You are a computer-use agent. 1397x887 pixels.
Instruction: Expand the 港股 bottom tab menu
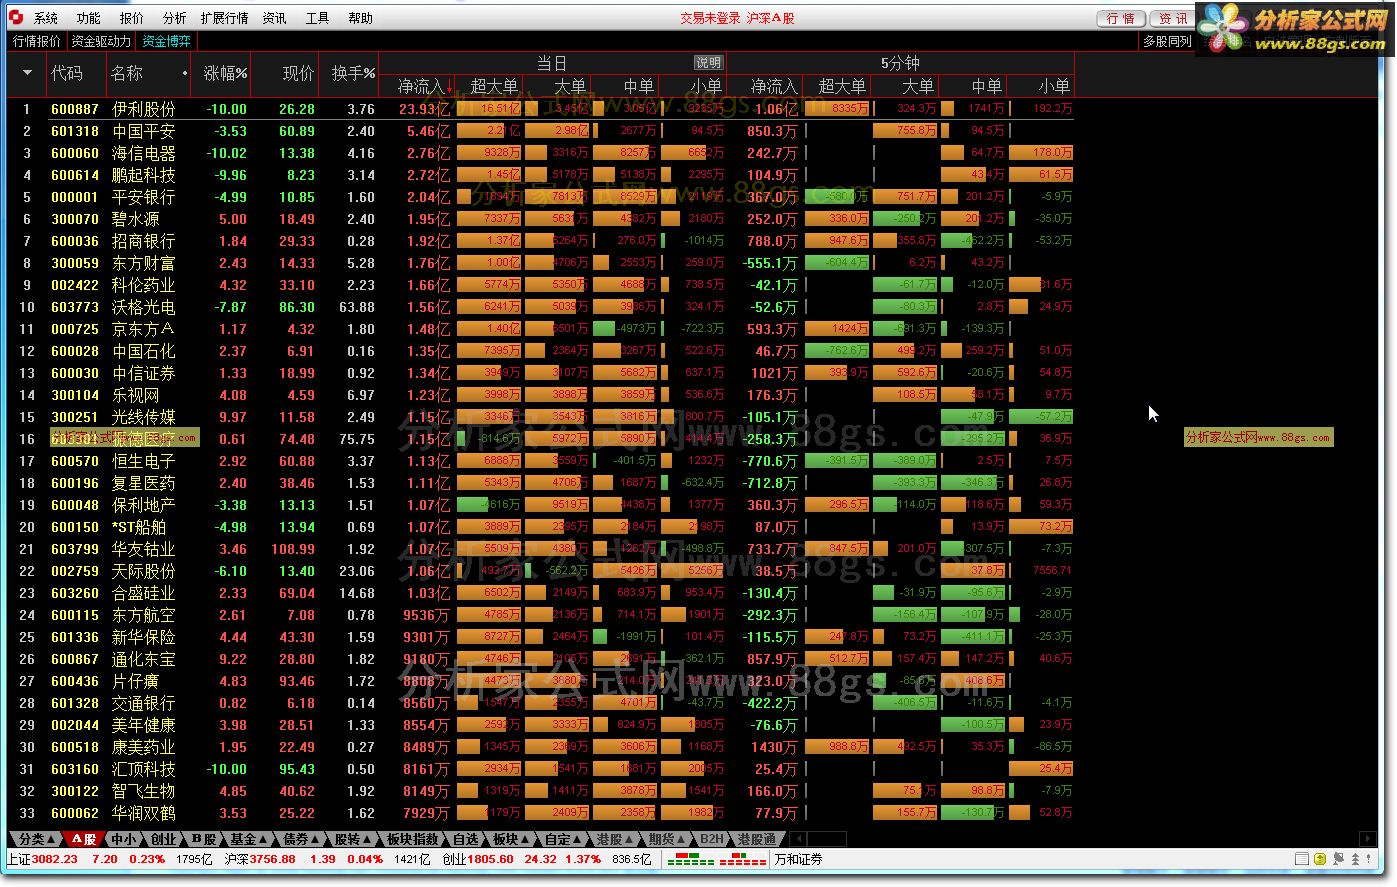coord(615,839)
